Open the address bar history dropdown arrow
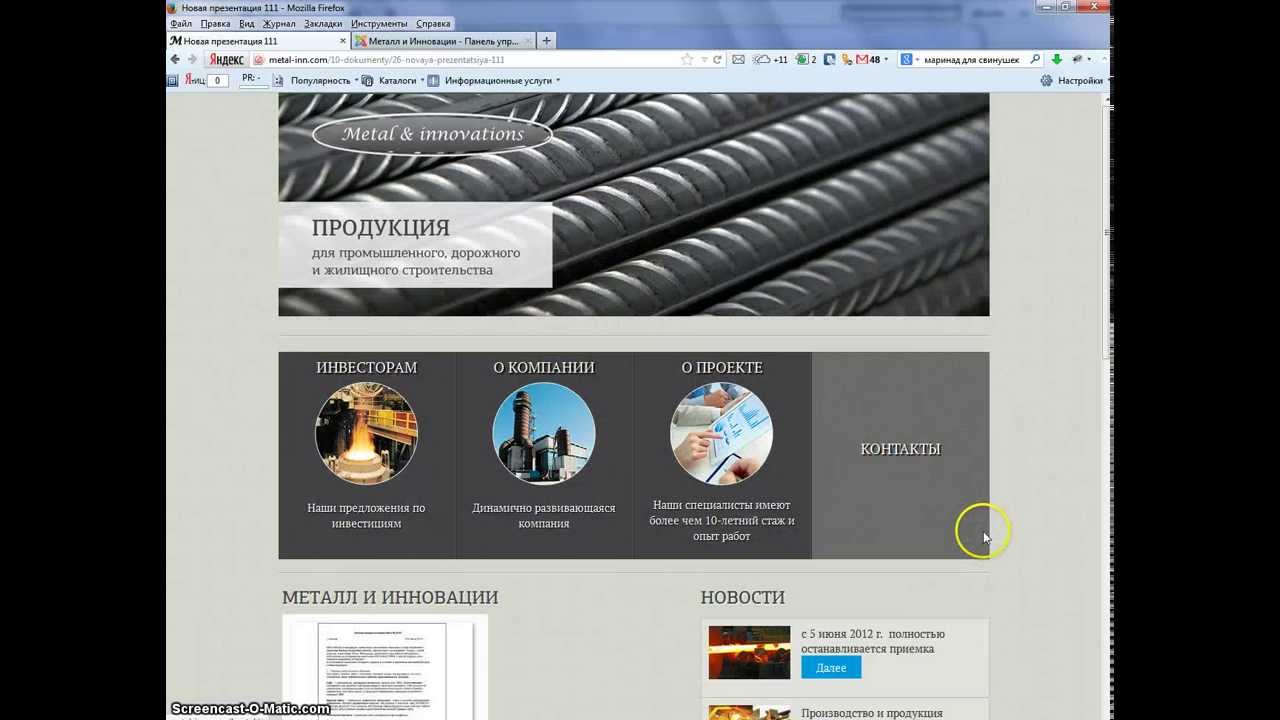The height and width of the screenshot is (720, 1280). point(704,60)
